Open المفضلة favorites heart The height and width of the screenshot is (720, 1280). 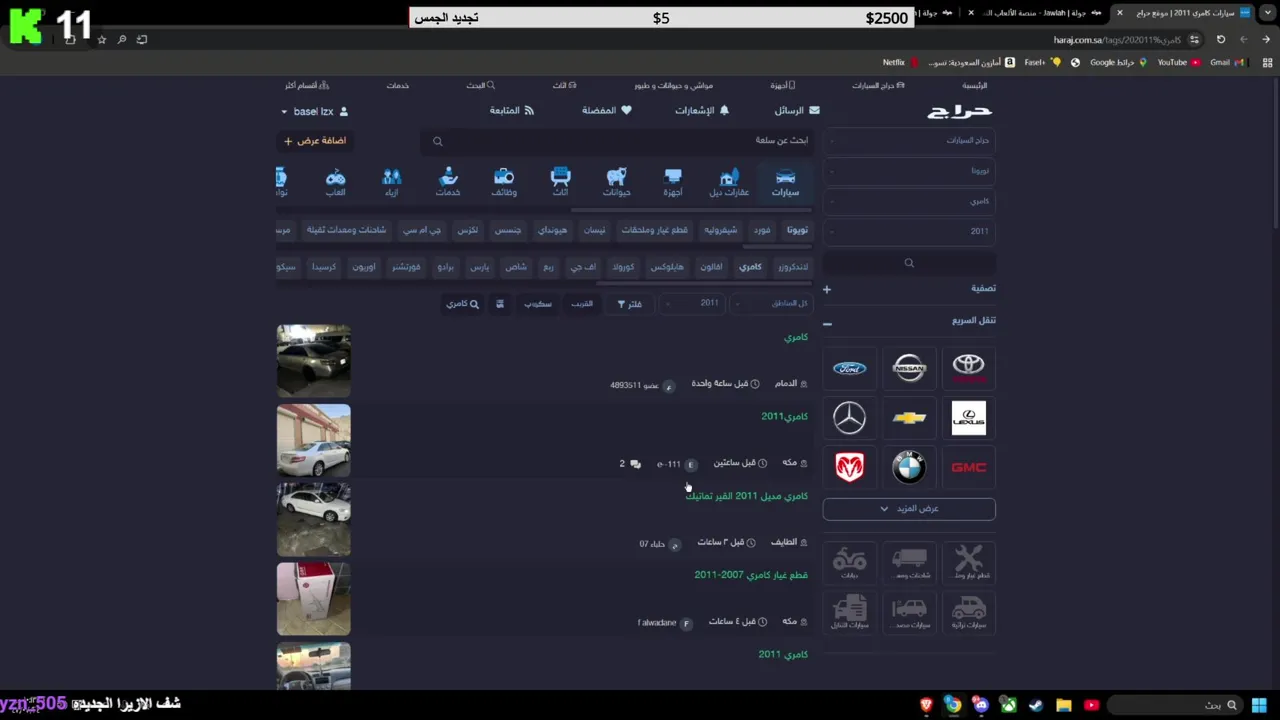point(607,111)
